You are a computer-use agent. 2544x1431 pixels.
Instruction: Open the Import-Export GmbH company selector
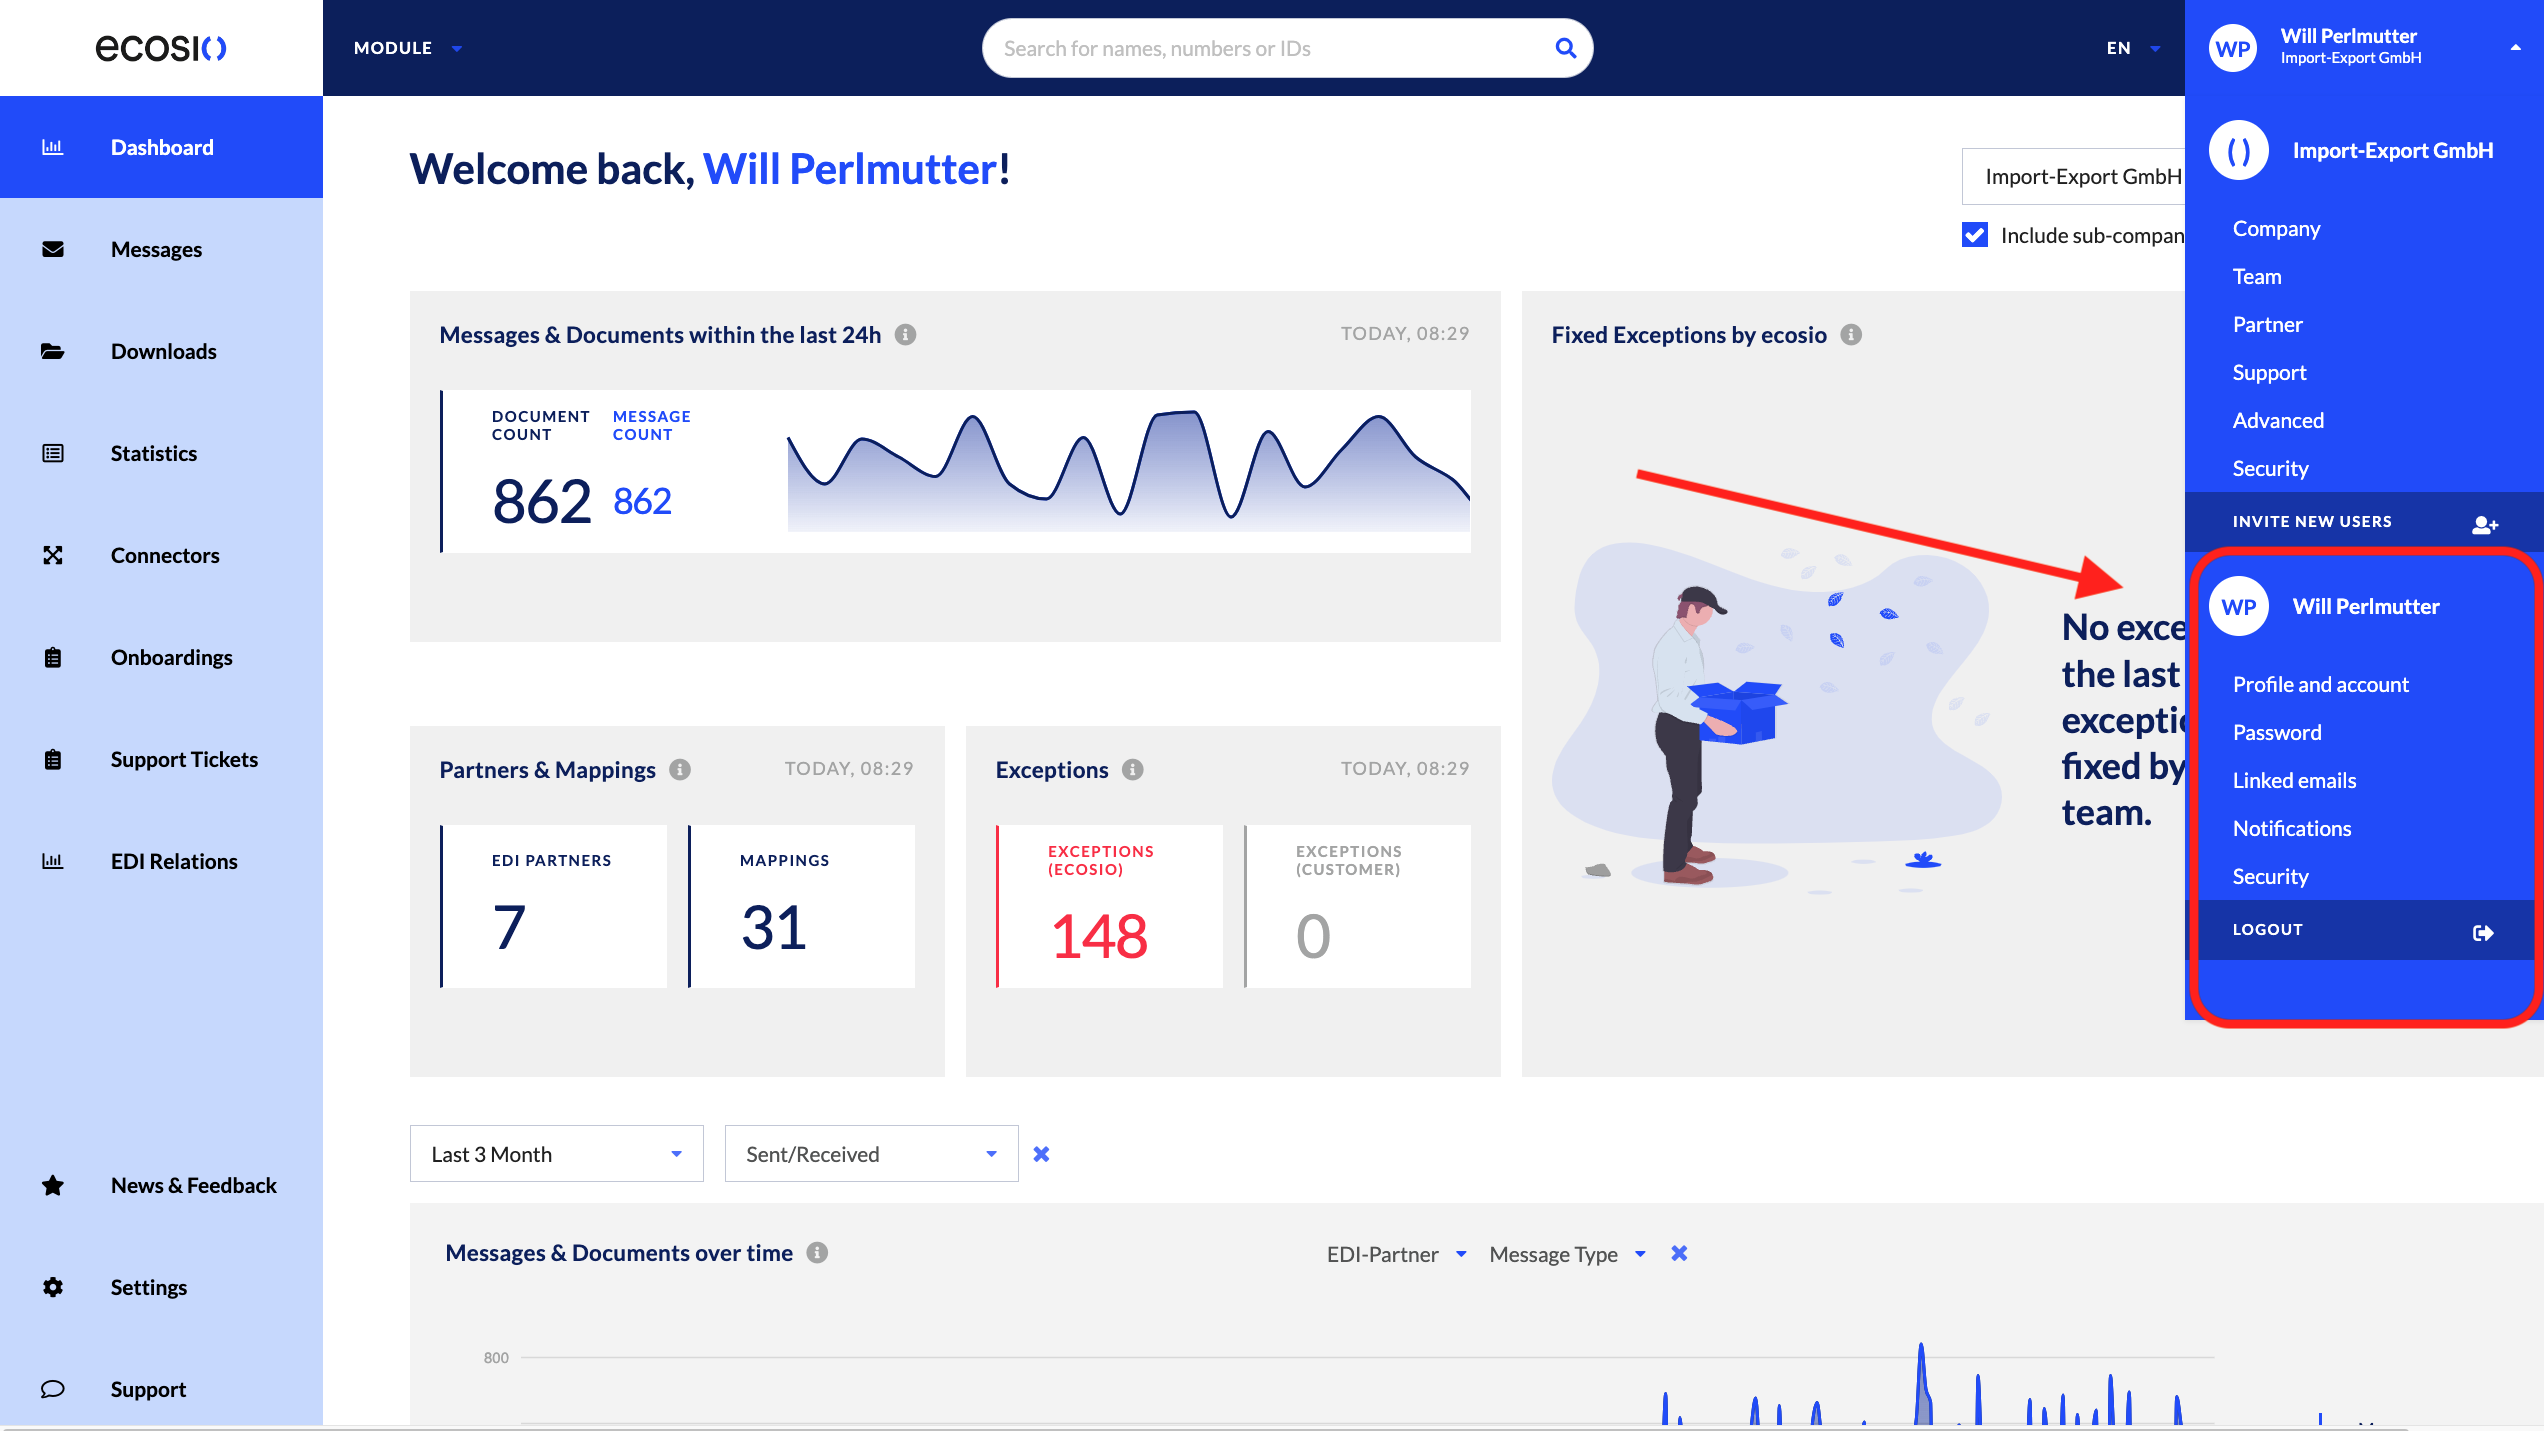[2073, 177]
